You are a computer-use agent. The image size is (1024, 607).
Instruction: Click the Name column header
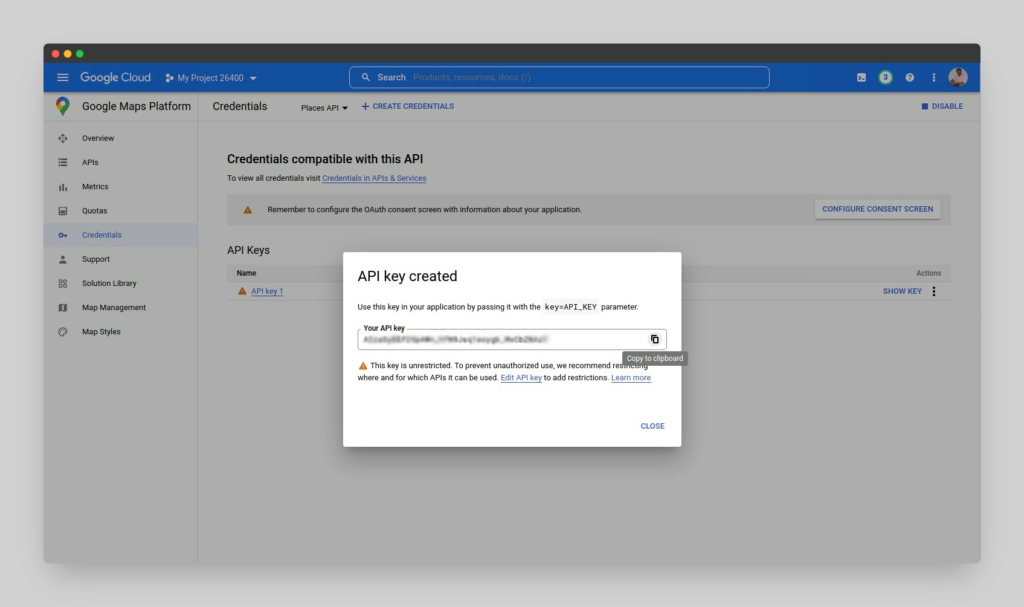coord(246,273)
